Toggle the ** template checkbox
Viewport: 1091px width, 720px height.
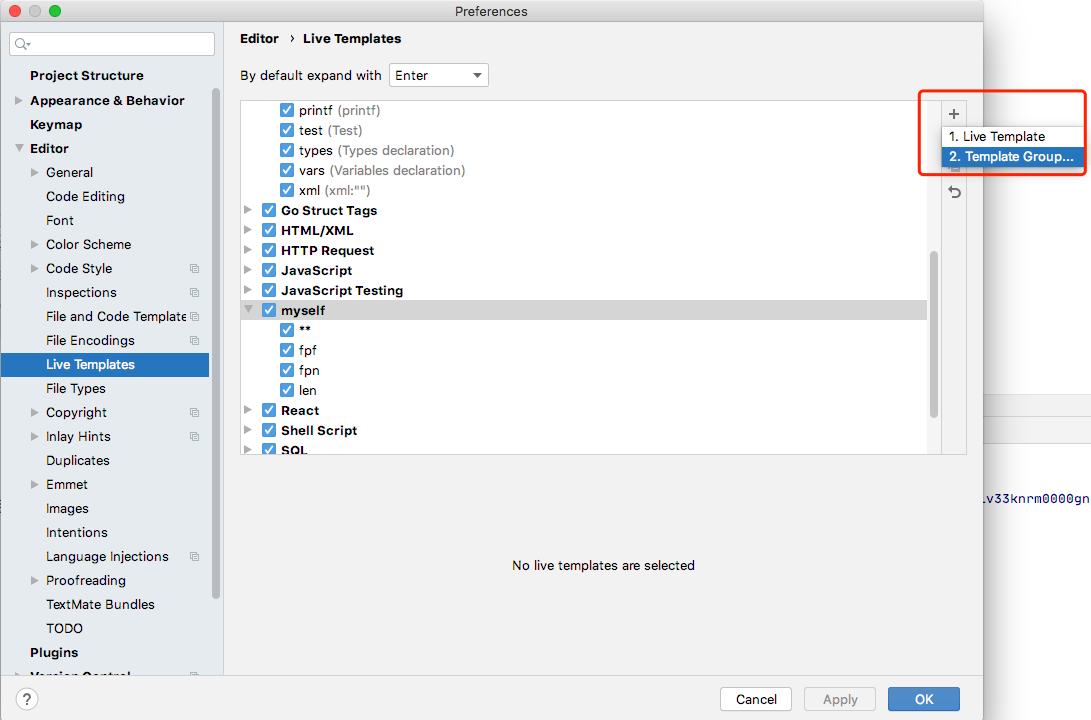[x=287, y=330]
